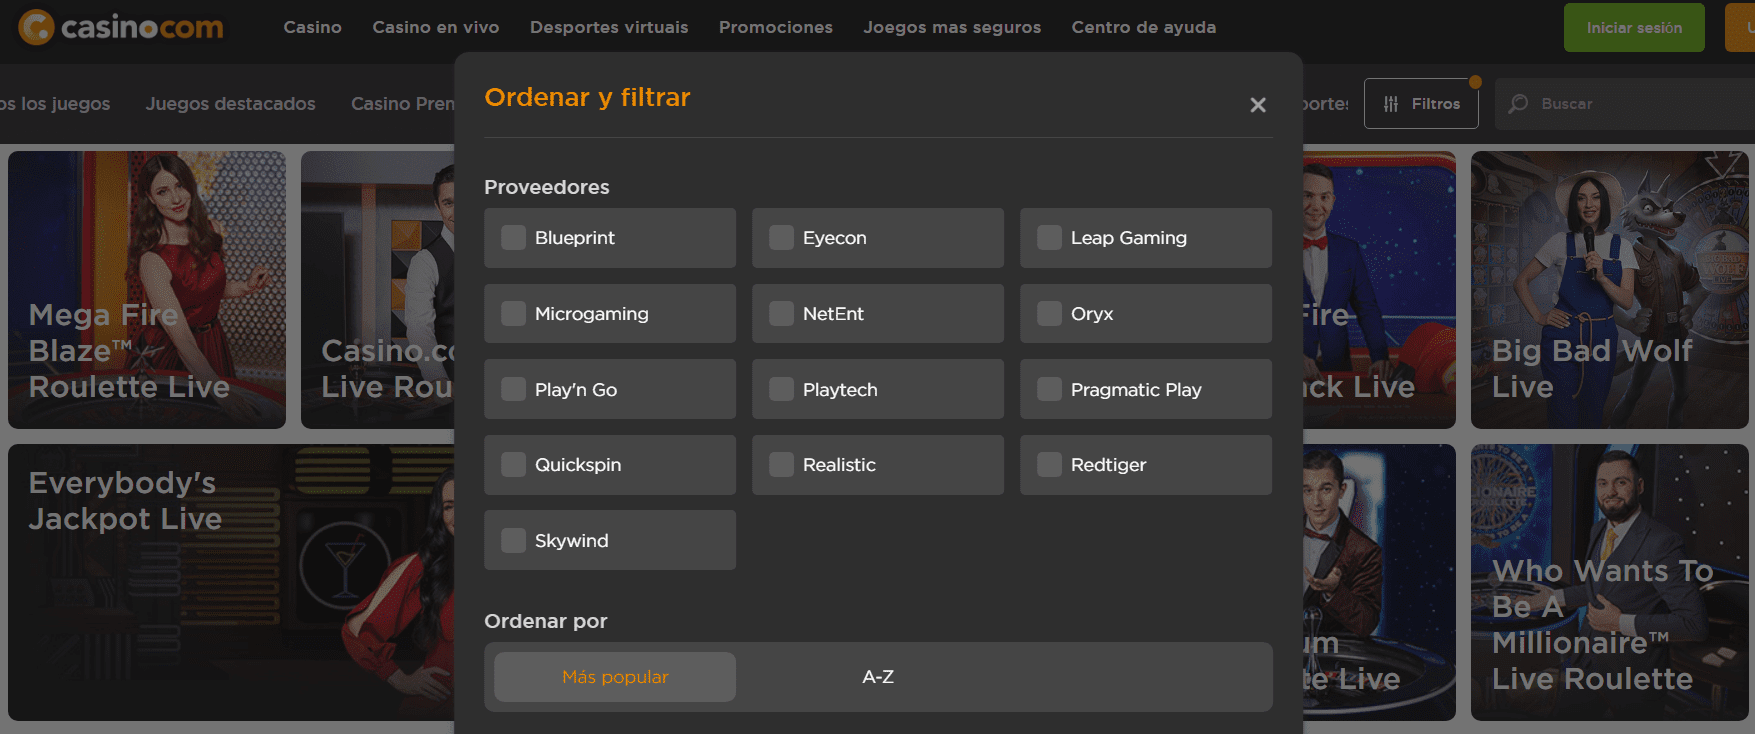
Task: Check the Playtech provider checkbox
Action: pyautogui.click(x=781, y=389)
